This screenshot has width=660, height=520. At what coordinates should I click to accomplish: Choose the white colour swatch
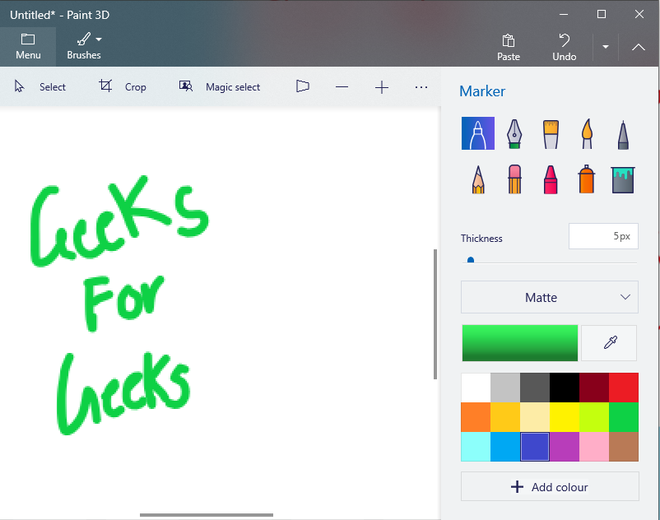click(x=476, y=387)
